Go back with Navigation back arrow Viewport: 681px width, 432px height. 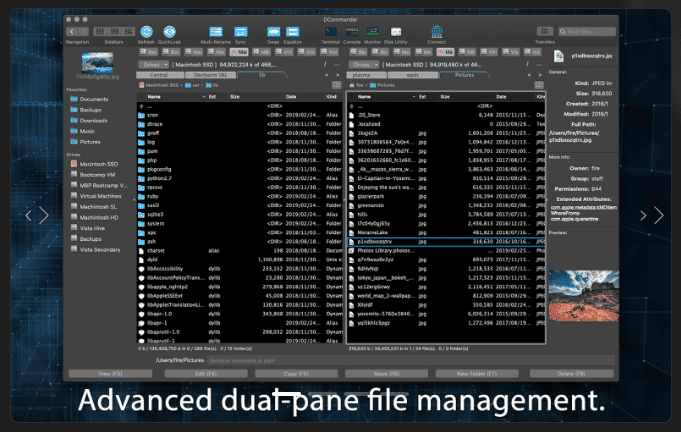[72, 31]
